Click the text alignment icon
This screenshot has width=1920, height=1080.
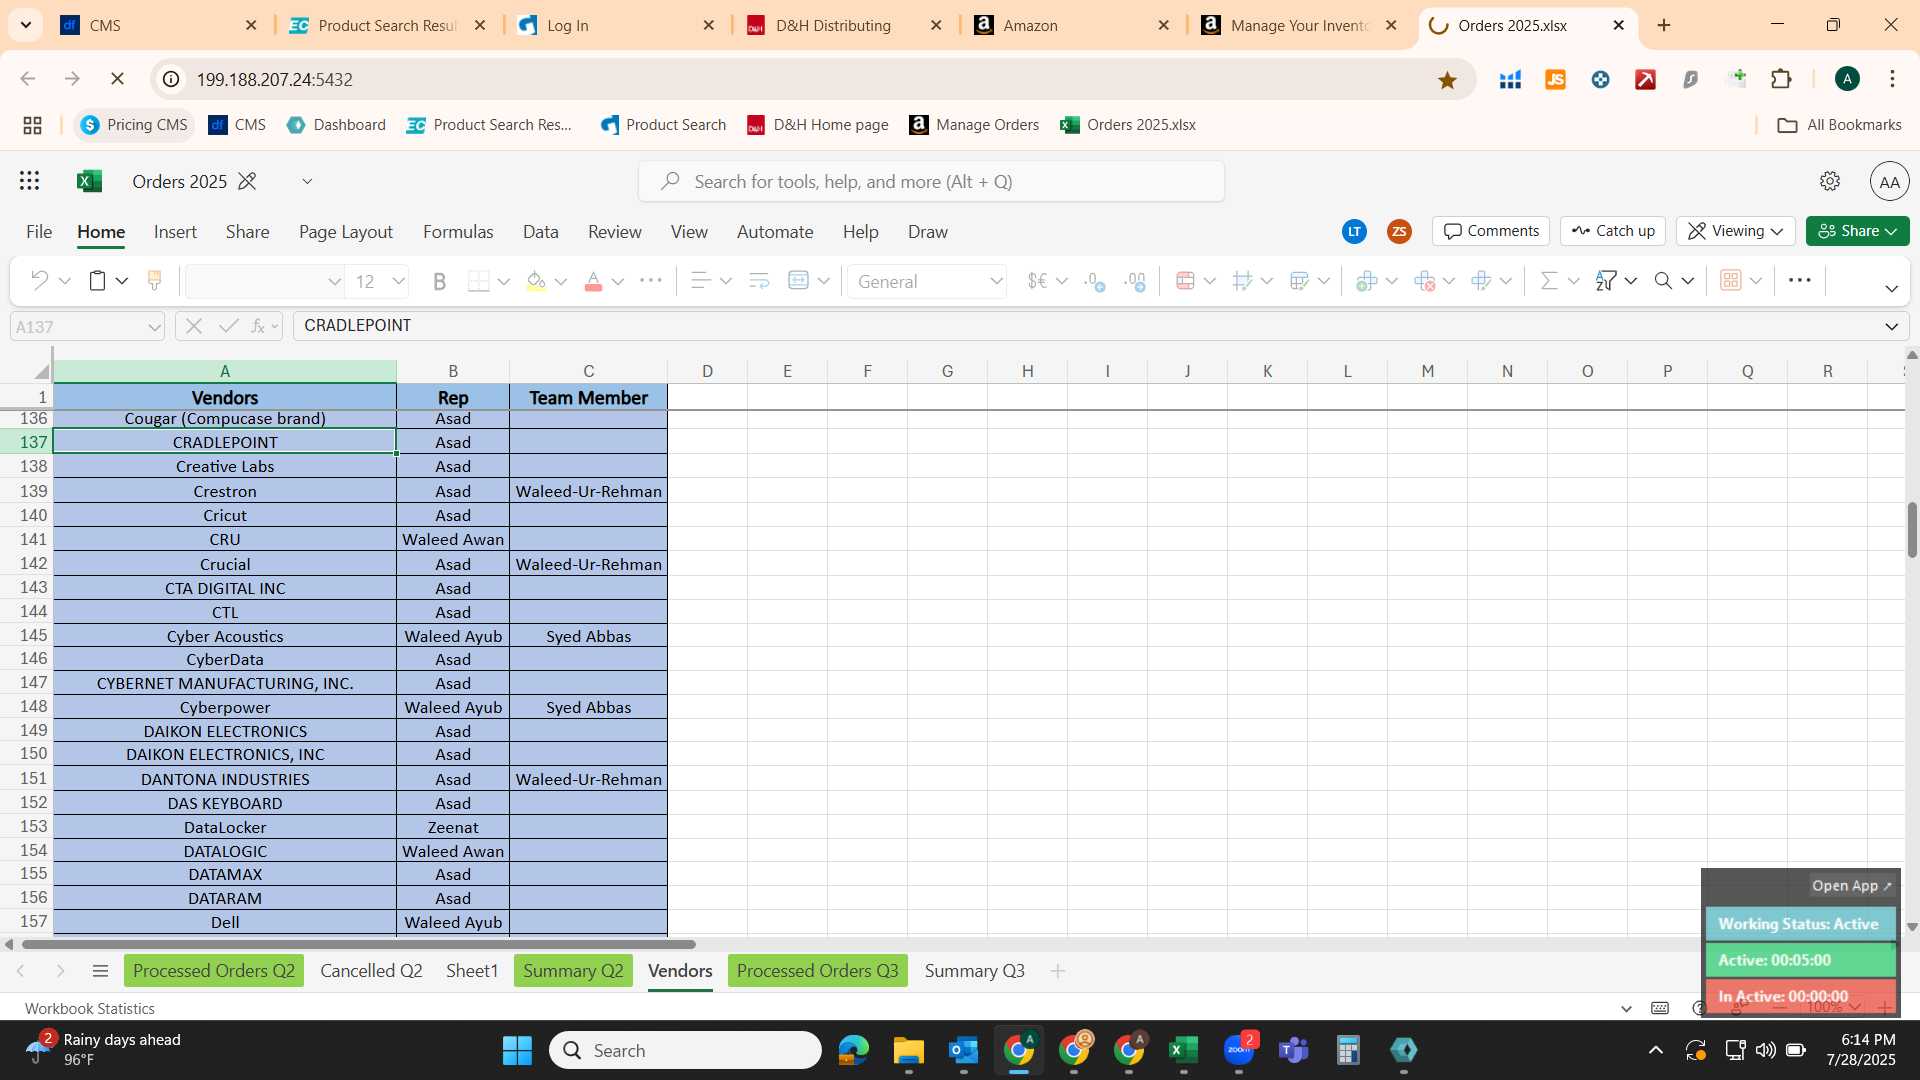[x=701, y=281]
